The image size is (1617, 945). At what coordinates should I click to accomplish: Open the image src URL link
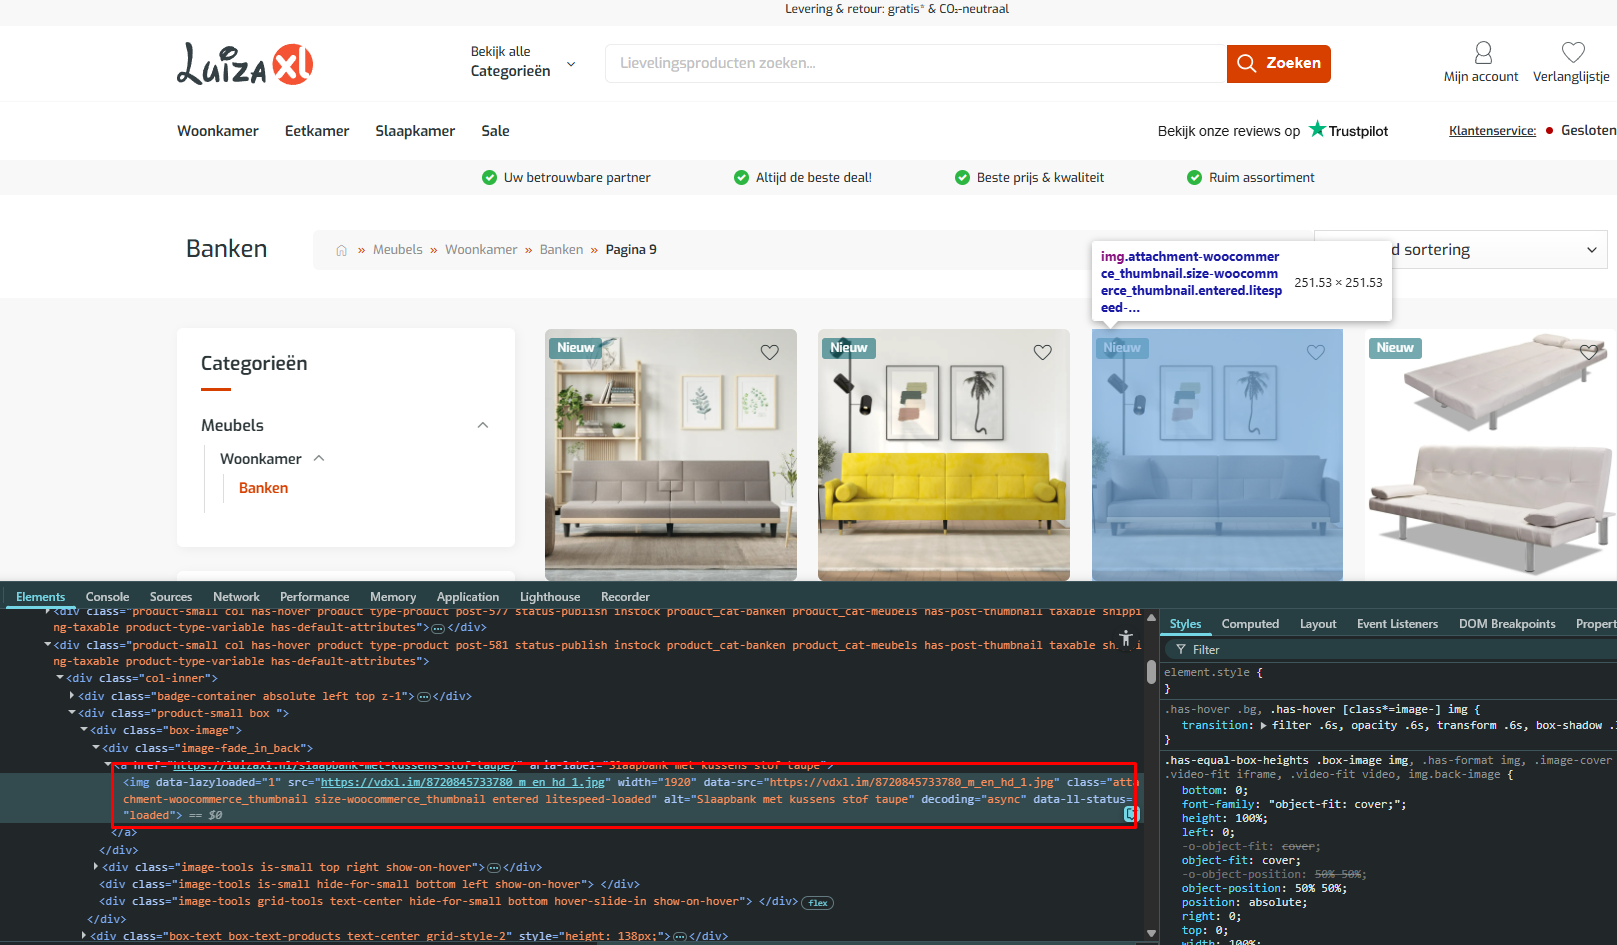463,783
